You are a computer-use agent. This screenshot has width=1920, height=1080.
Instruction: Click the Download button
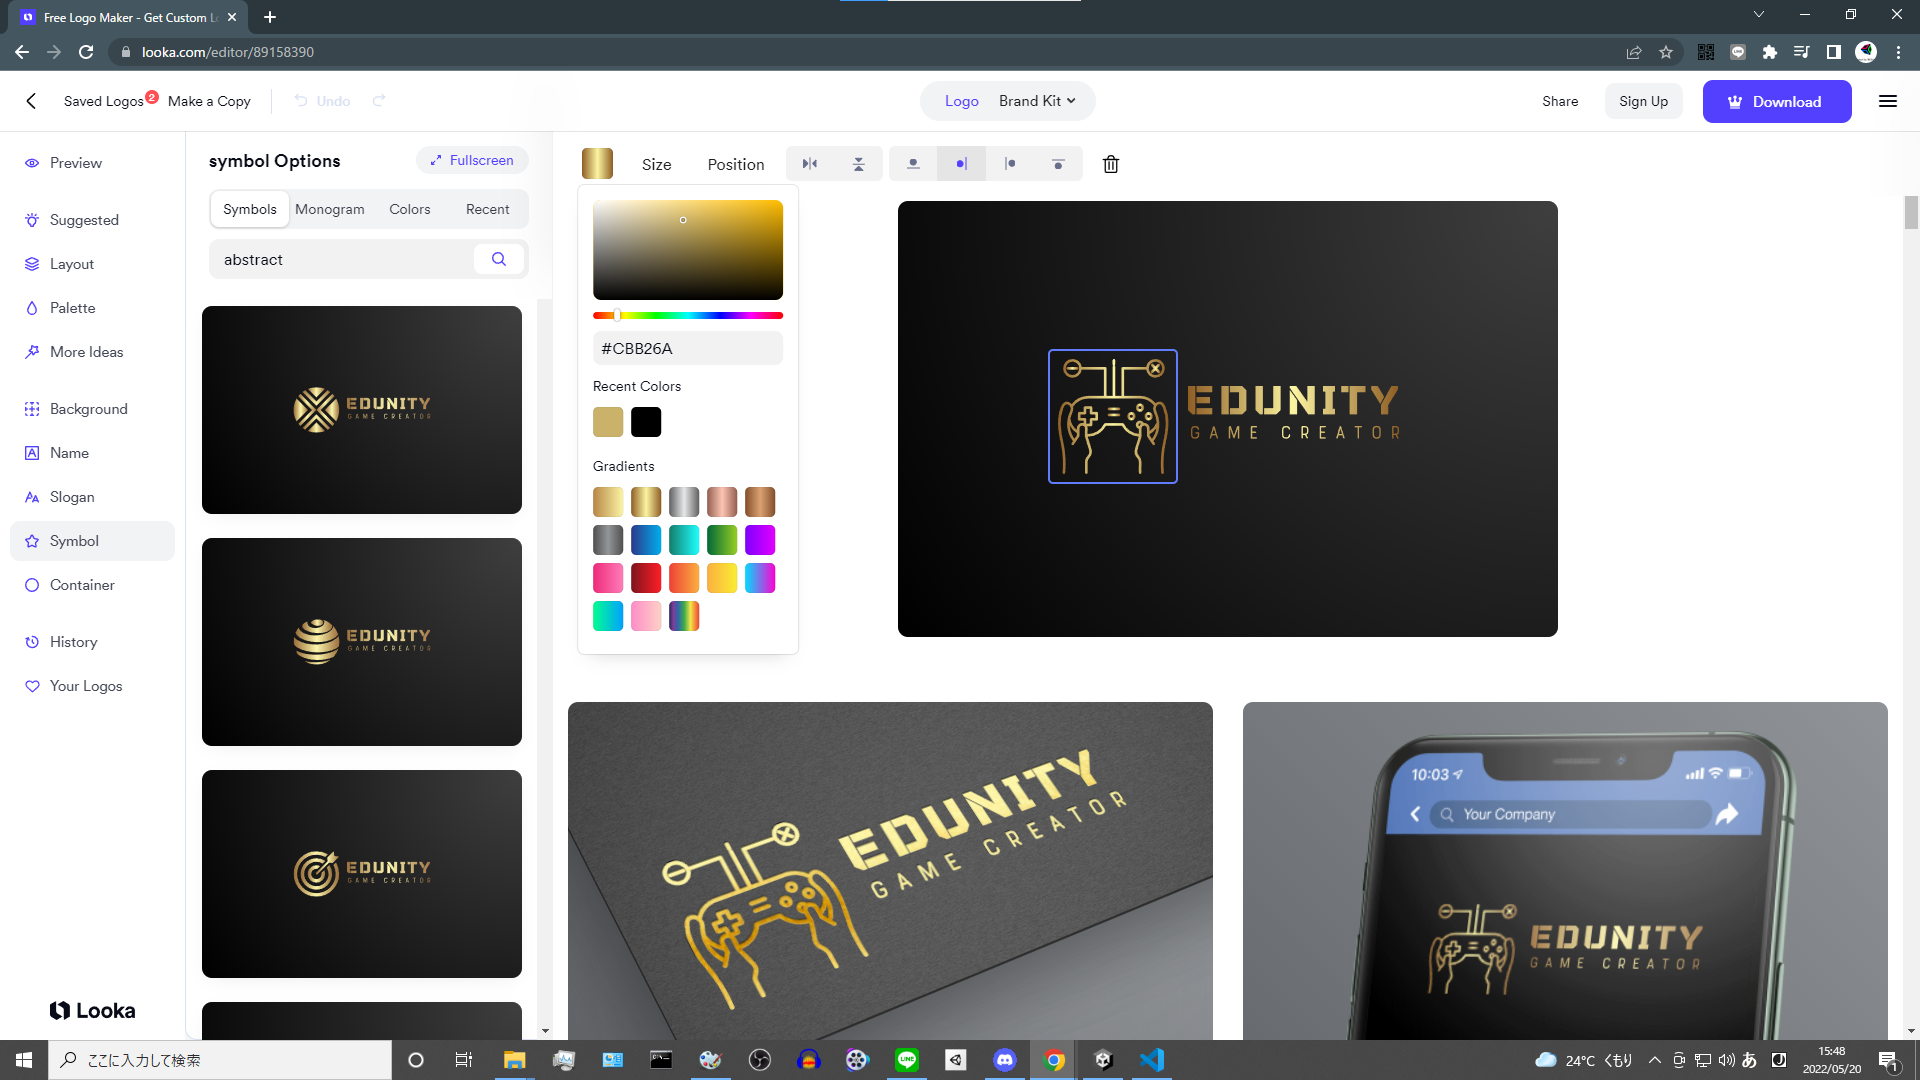pos(1776,101)
